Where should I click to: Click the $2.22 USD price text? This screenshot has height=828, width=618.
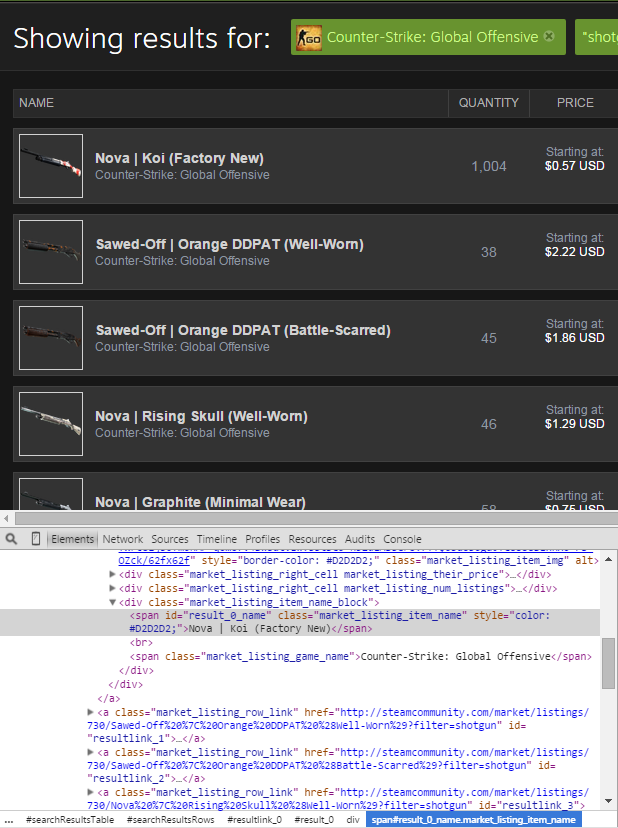575,252
